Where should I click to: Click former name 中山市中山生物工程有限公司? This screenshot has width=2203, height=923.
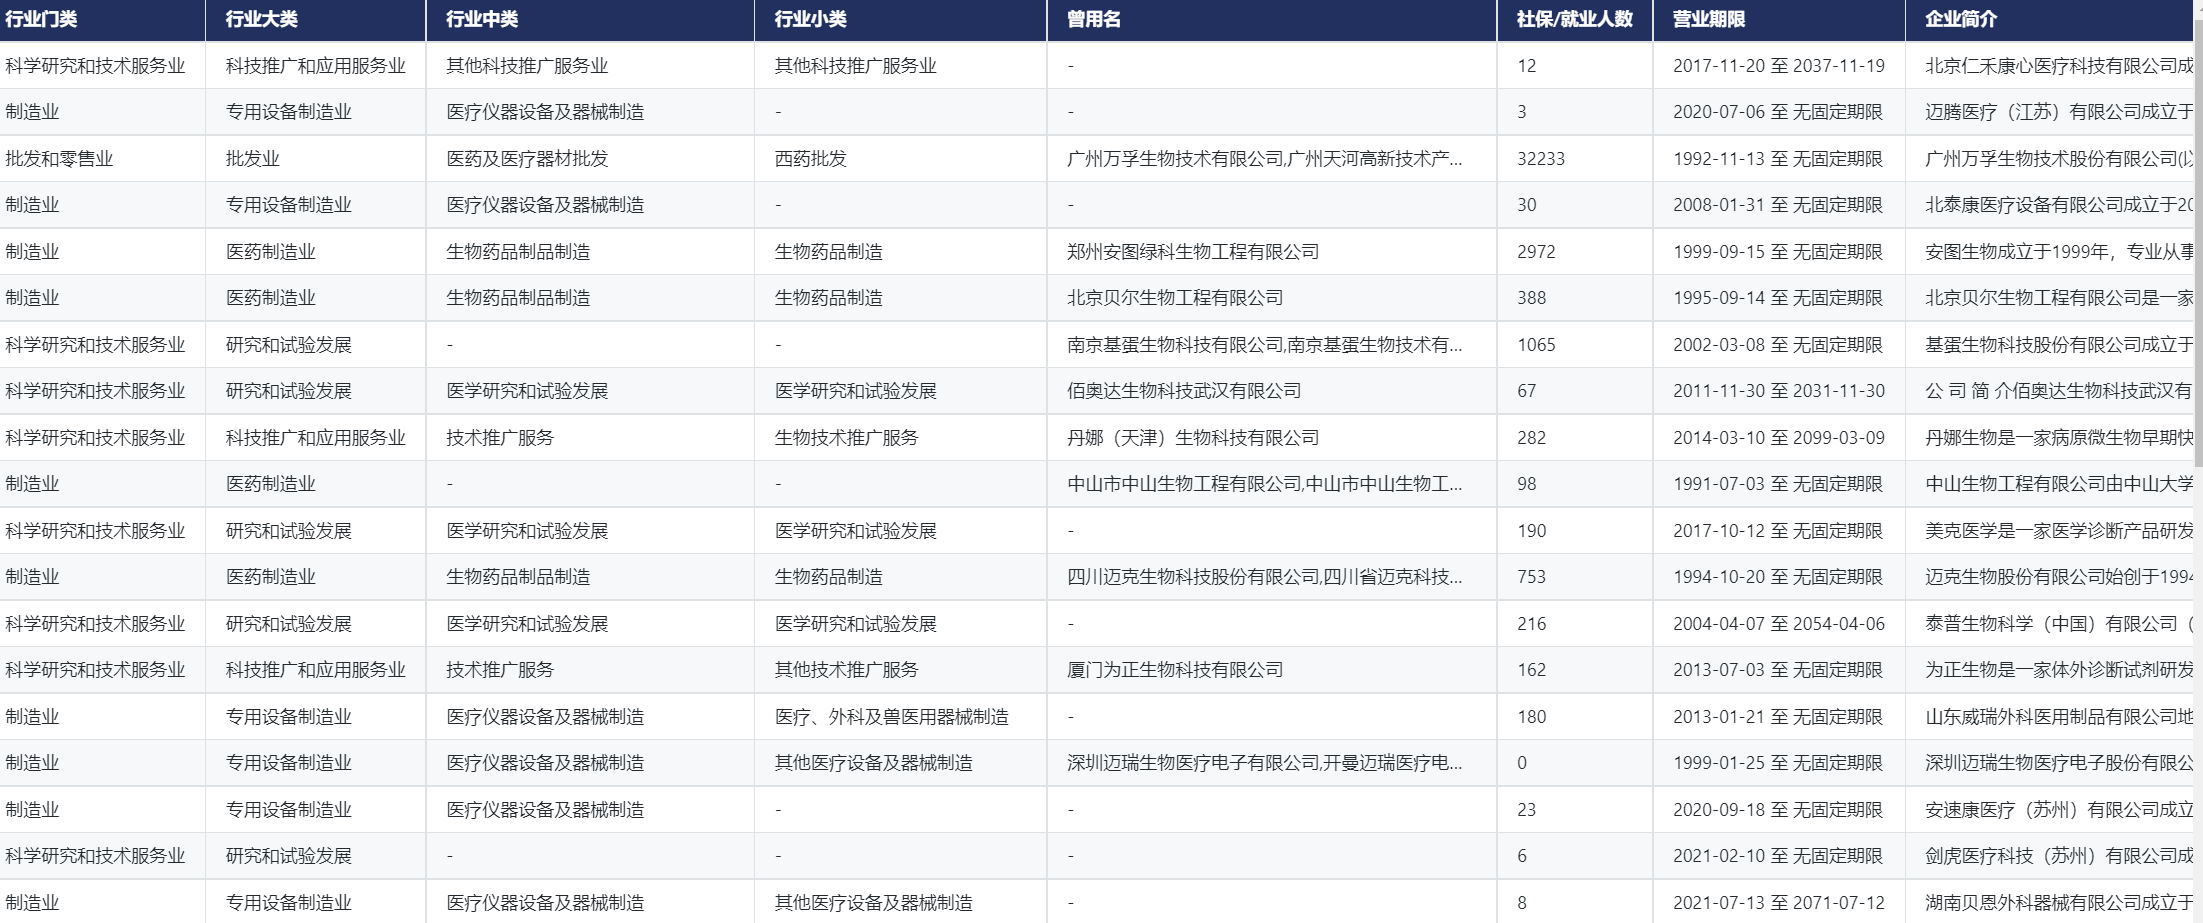point(1184,484)
